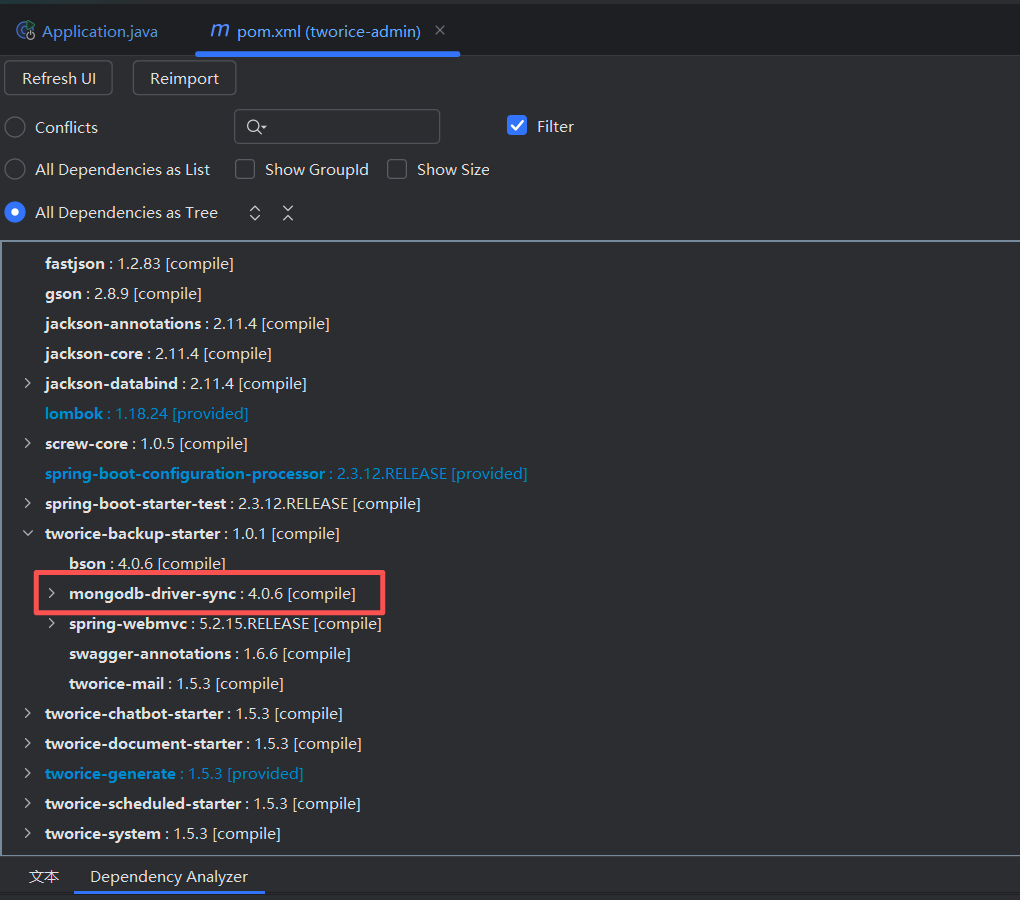The image size is (1020, 900).
Task: Collapse tworice-backup-starter node
Action: pyautogui.click(x=27, y=533)
